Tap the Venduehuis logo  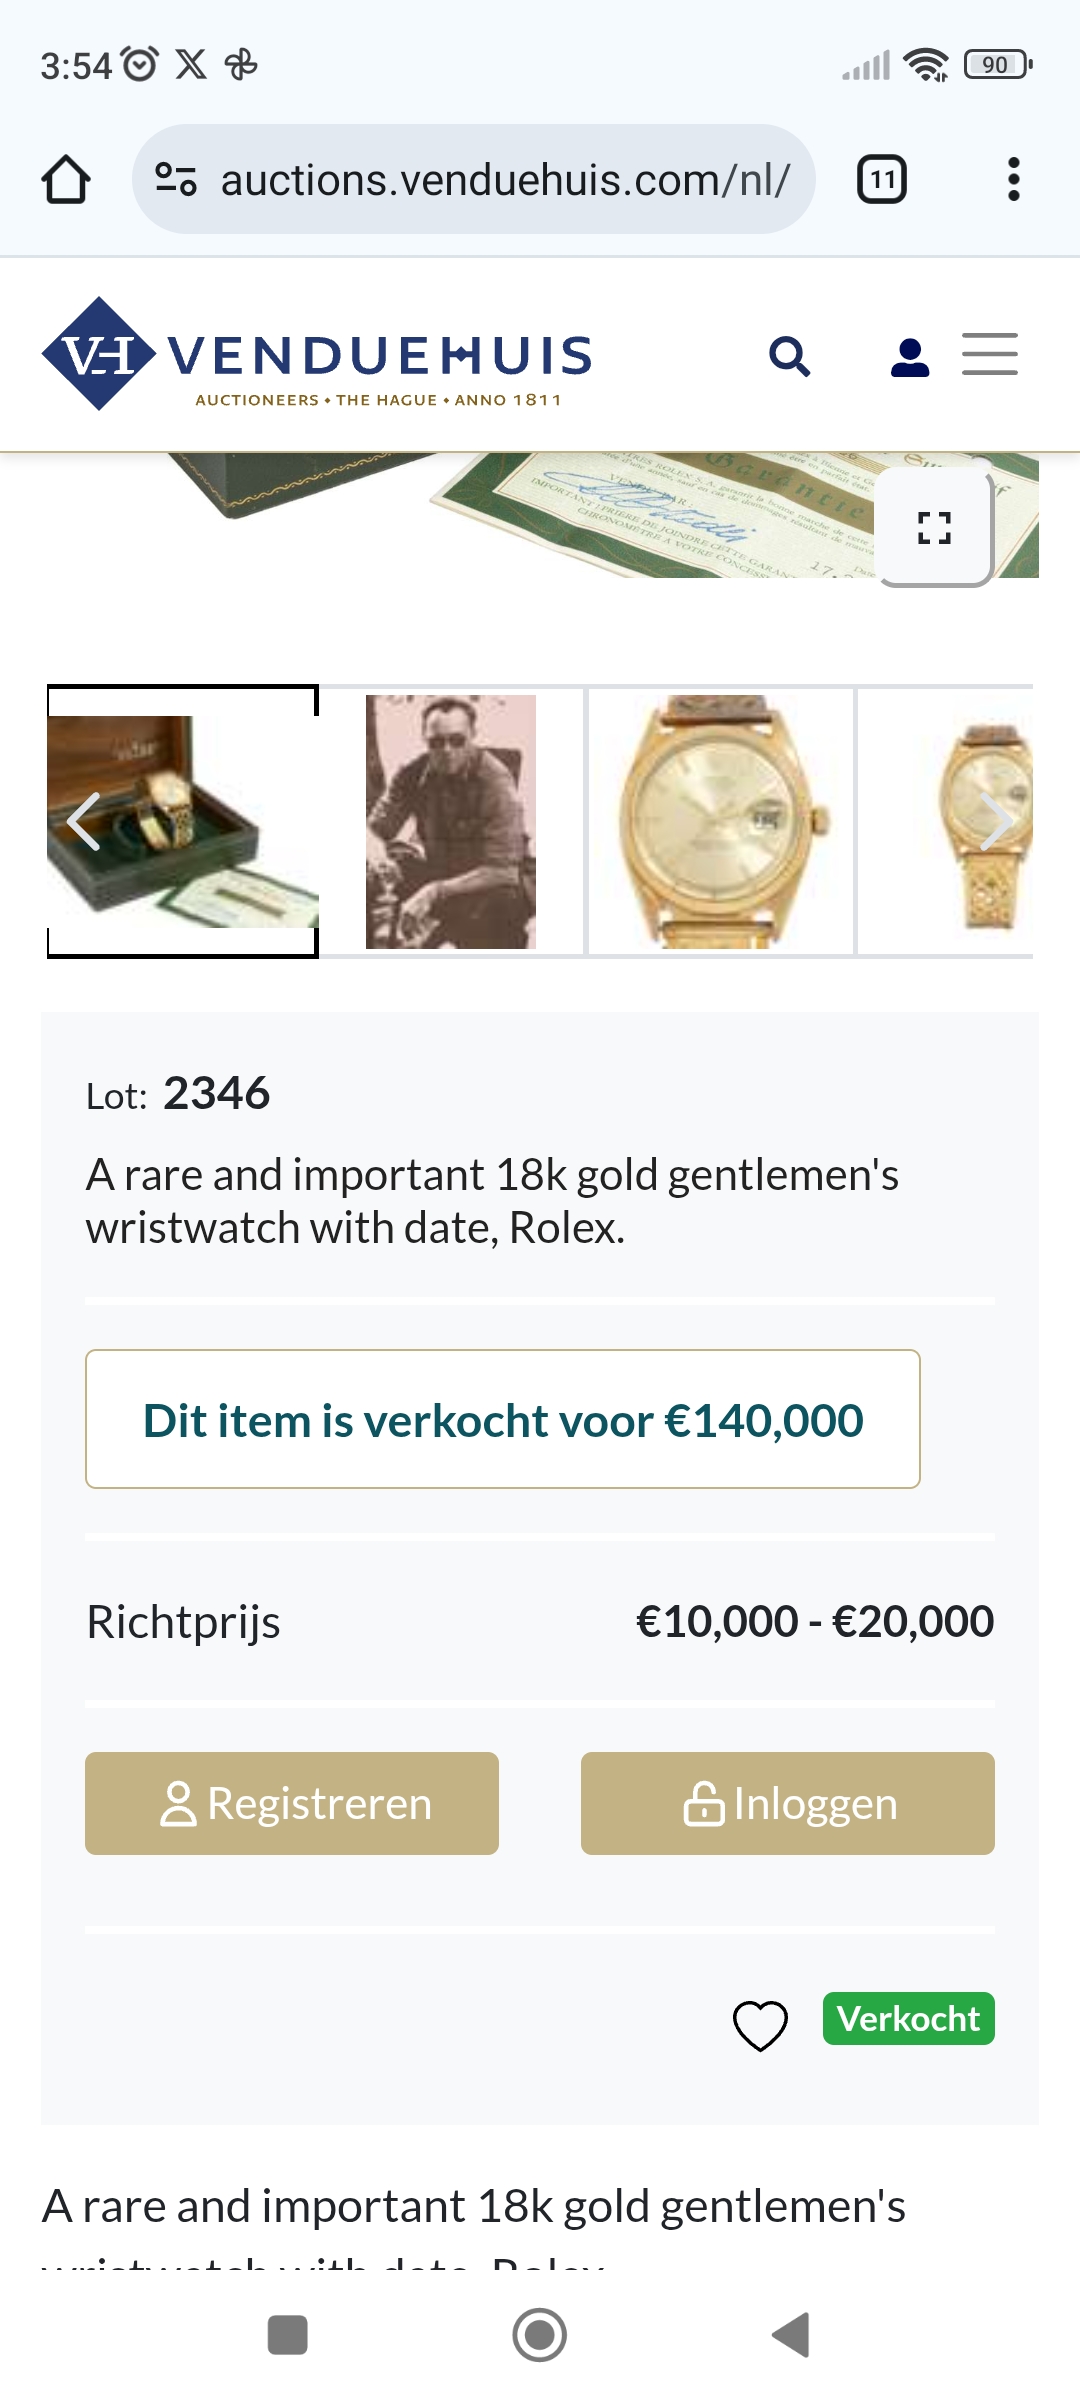(x=317, y=355)
